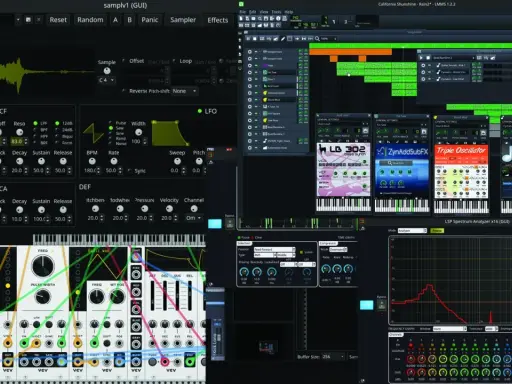Show the Piano Roll via LMMS toolbar icon
This screenshot has height=384, width=512.
[253, 25]
